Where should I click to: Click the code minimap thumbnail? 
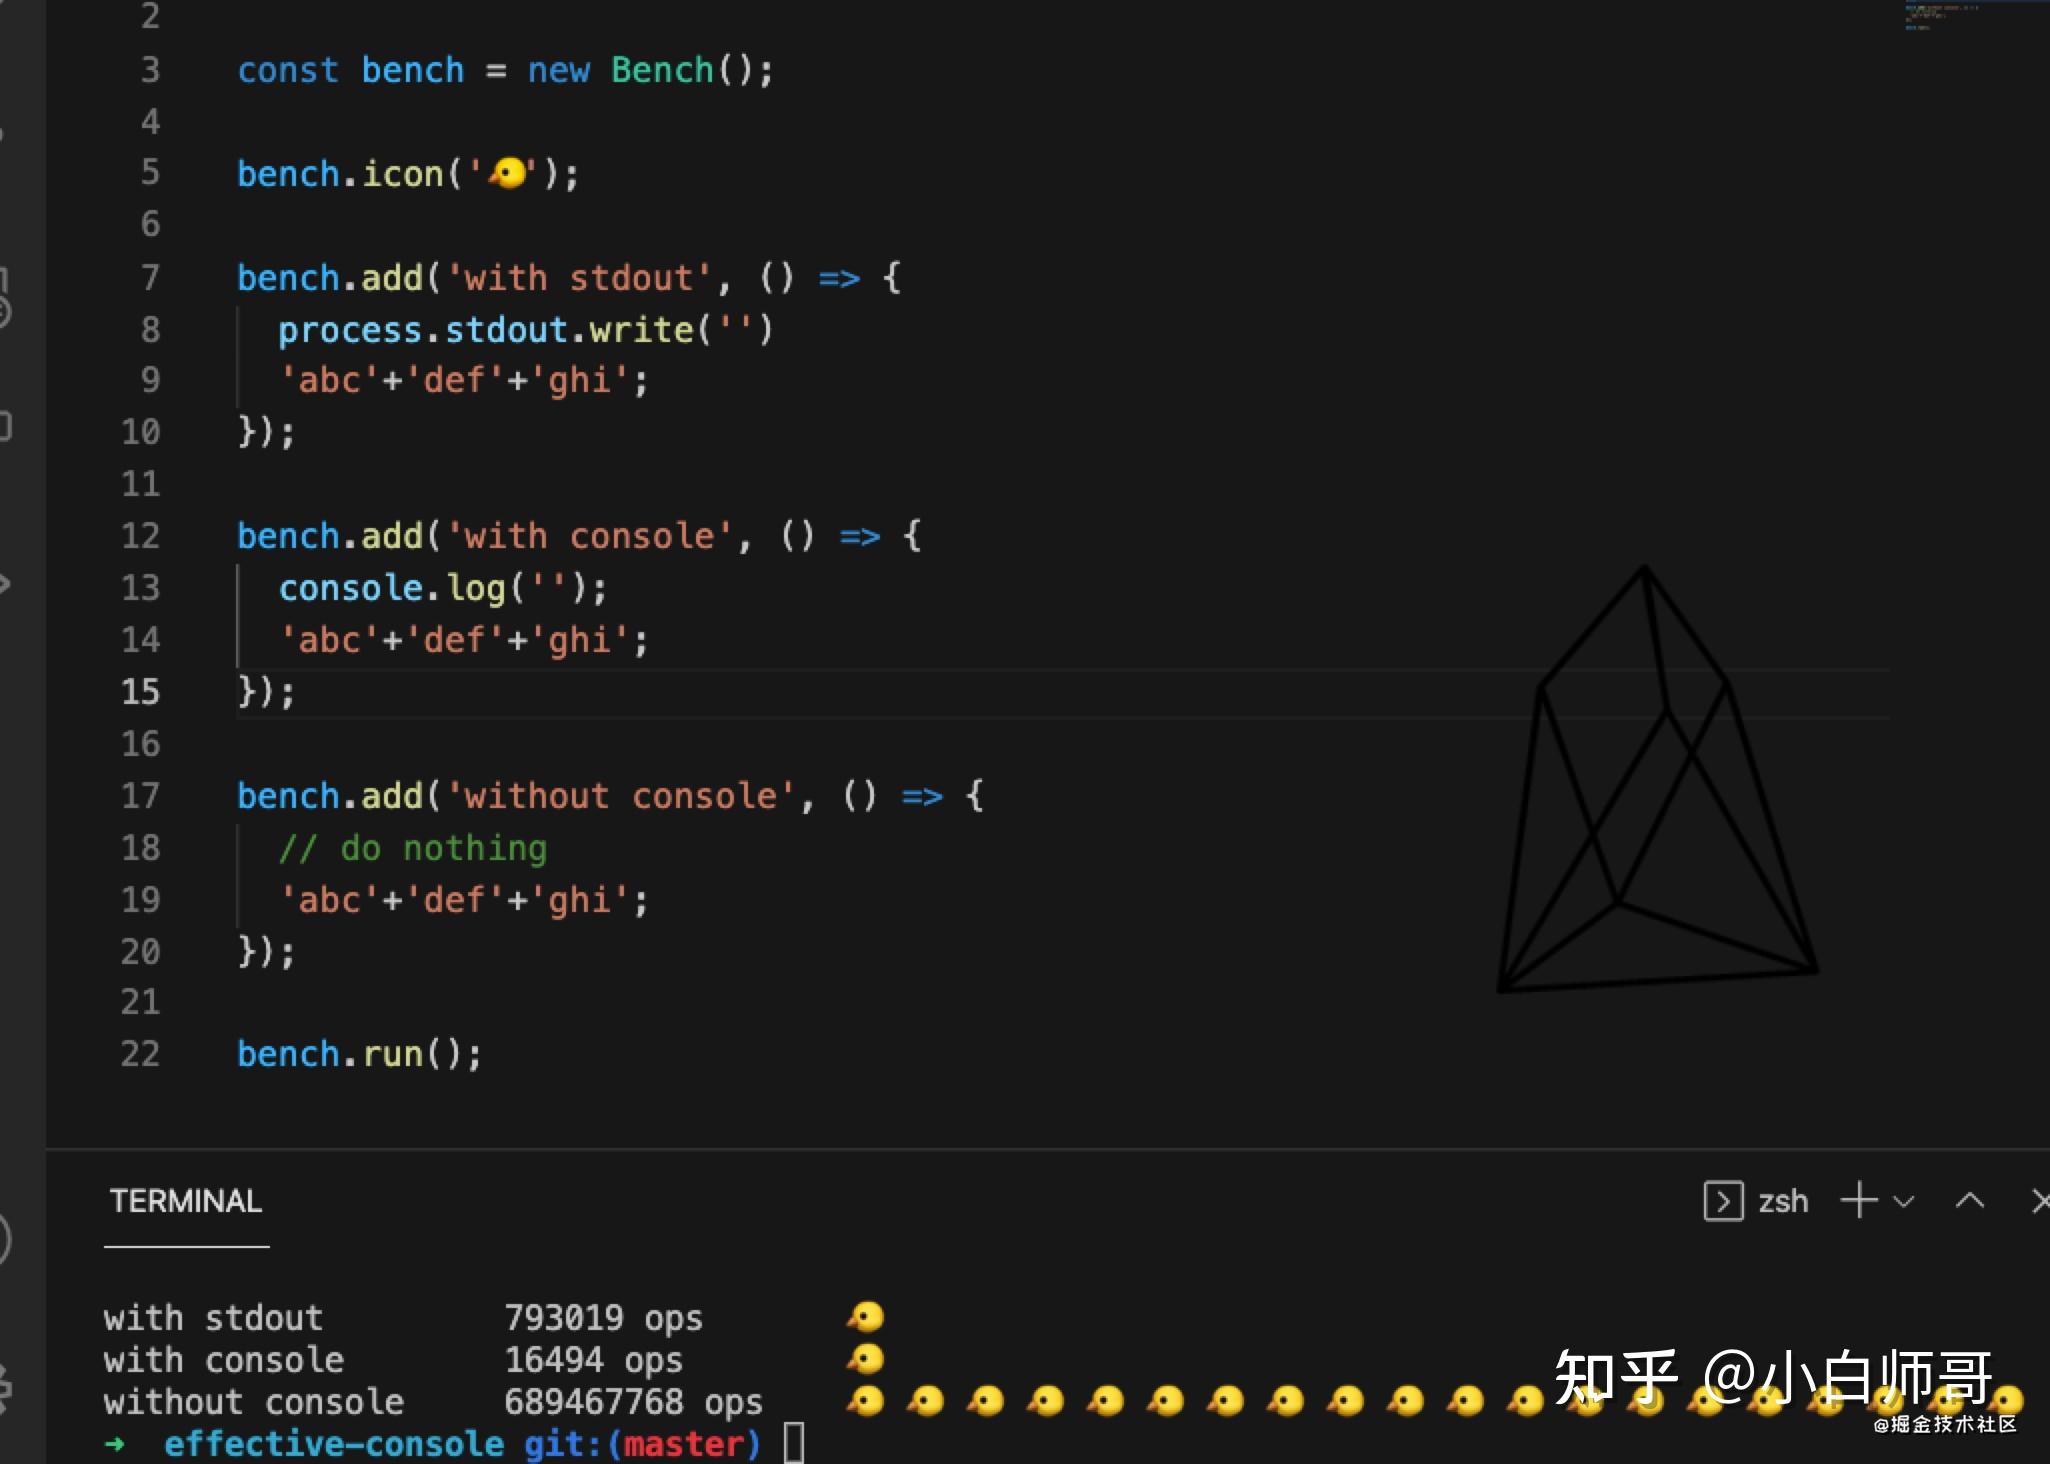pos(1942,17)
